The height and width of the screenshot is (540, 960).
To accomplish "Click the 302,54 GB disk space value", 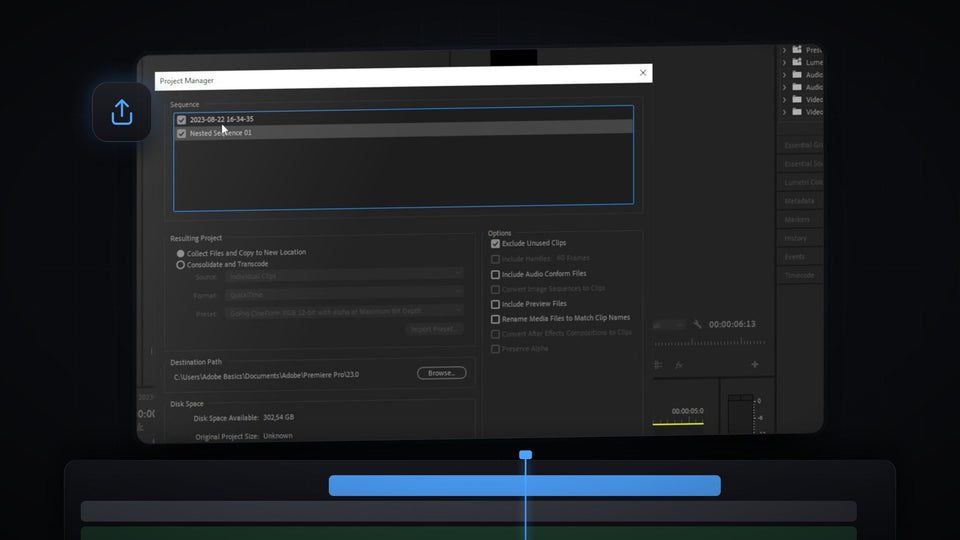I will point(279,418).
